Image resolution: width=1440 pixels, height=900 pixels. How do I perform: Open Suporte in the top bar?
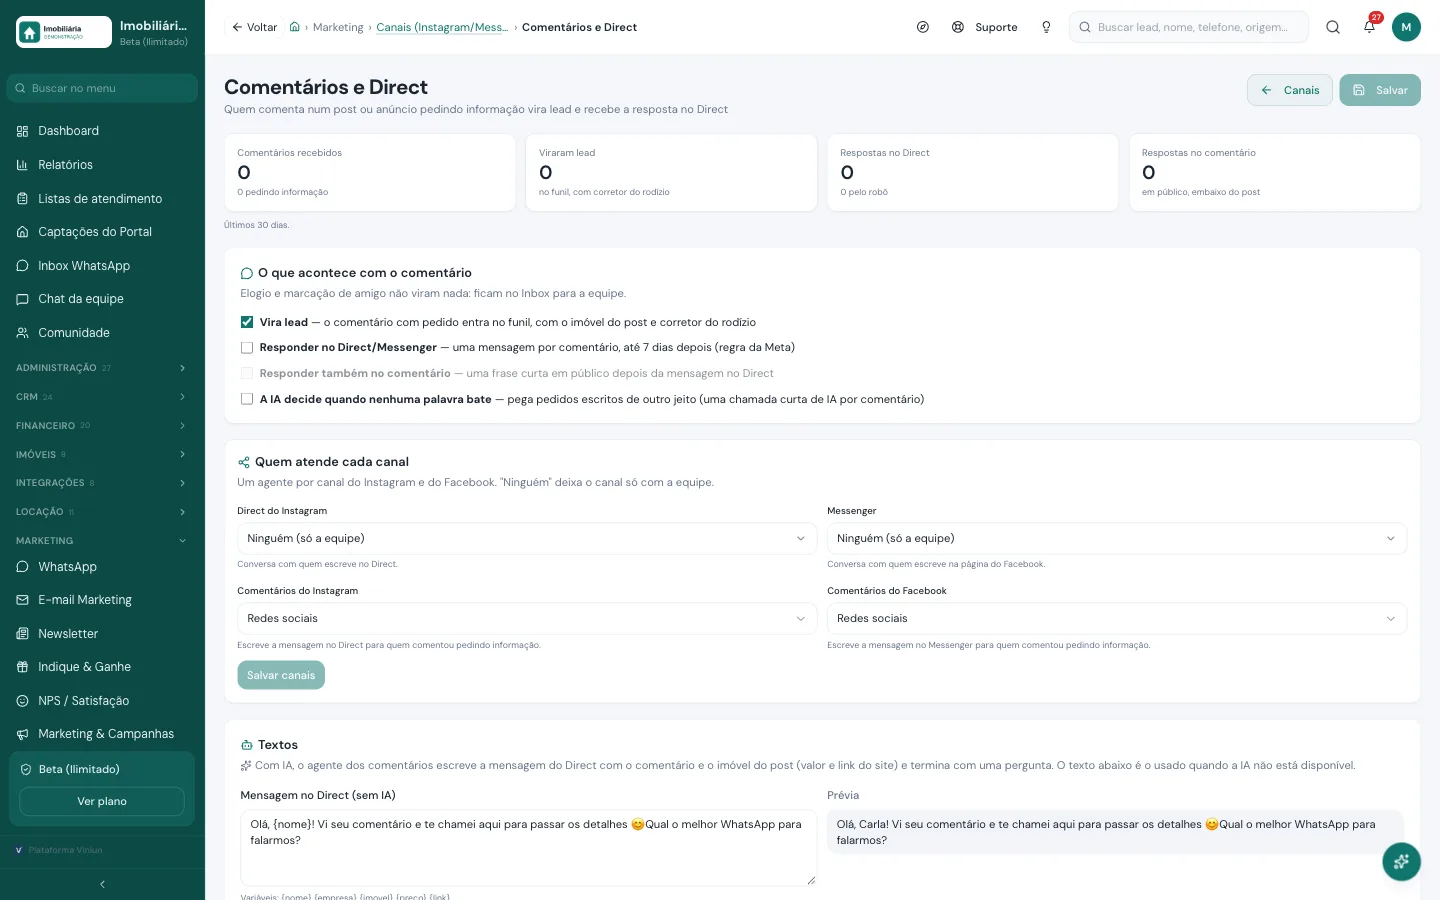pyautogui.click(x=985, y=27)
